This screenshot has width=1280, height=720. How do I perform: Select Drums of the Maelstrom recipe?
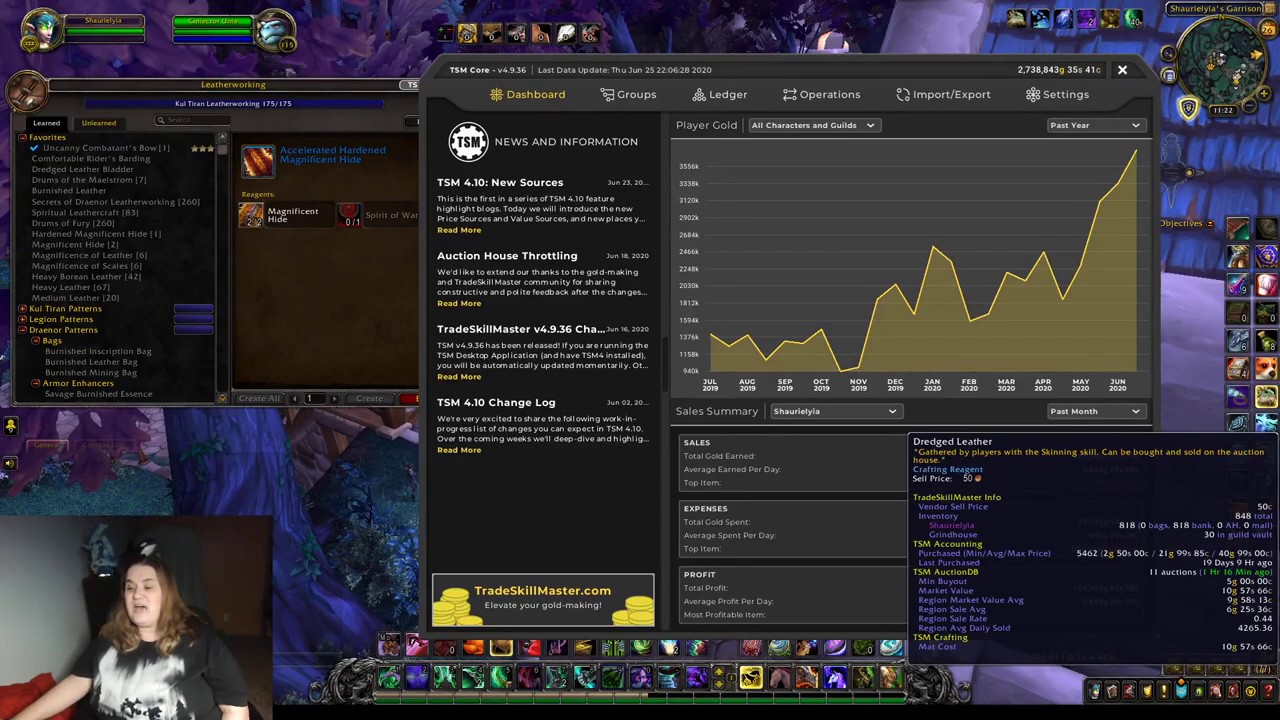[89, 180]
